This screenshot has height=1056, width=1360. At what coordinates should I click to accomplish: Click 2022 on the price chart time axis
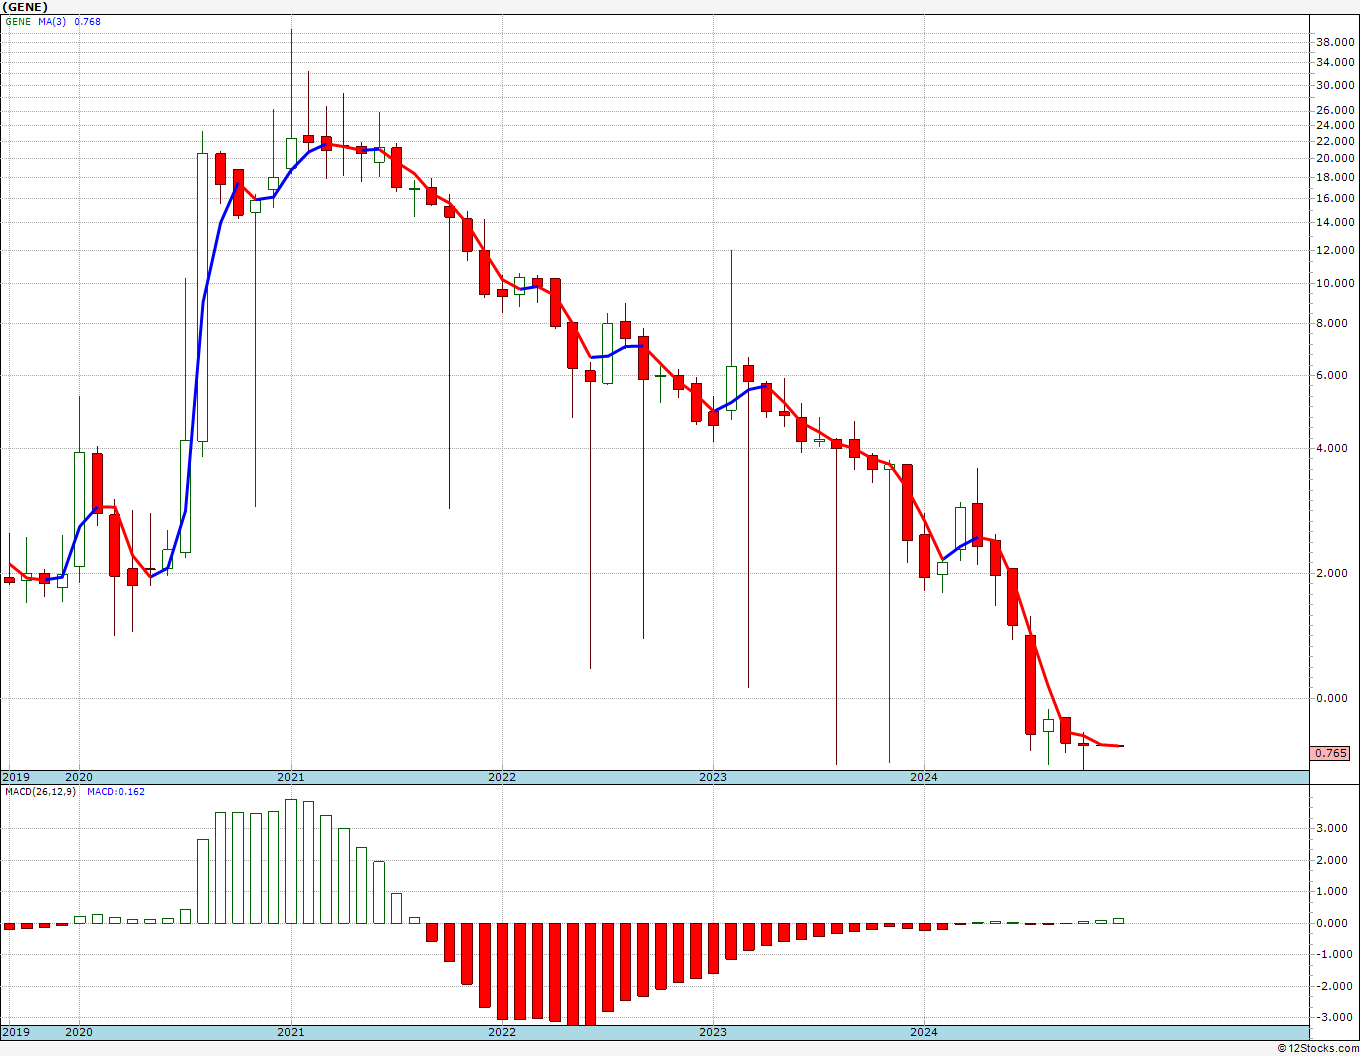point(502,777)
